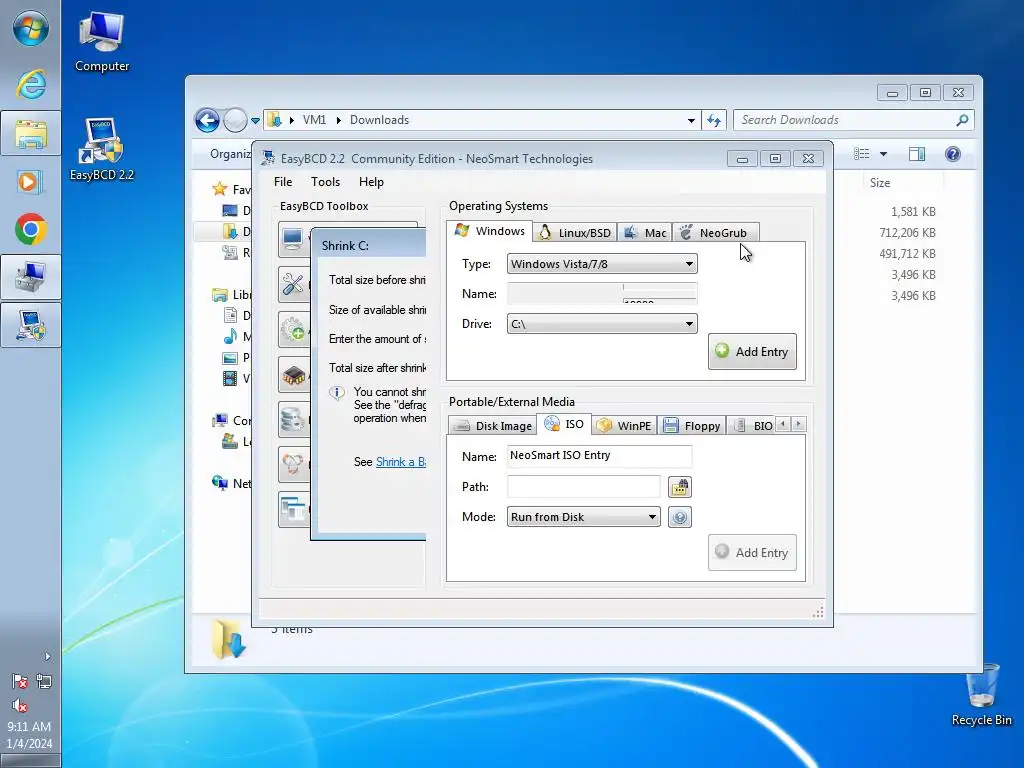This screenshot has width=1024, height=768.
Task: Switch to WinPE tab
Action: 624,426
